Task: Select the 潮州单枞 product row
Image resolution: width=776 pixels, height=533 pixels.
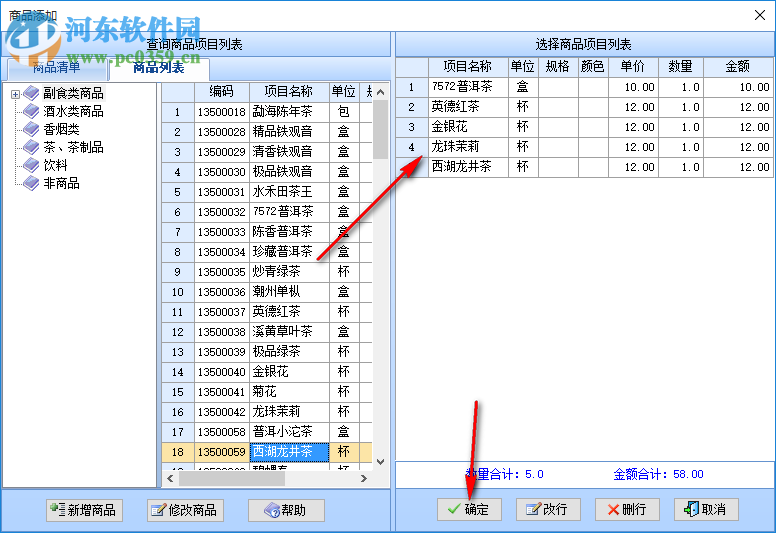Action: click(x=267, y=292)
